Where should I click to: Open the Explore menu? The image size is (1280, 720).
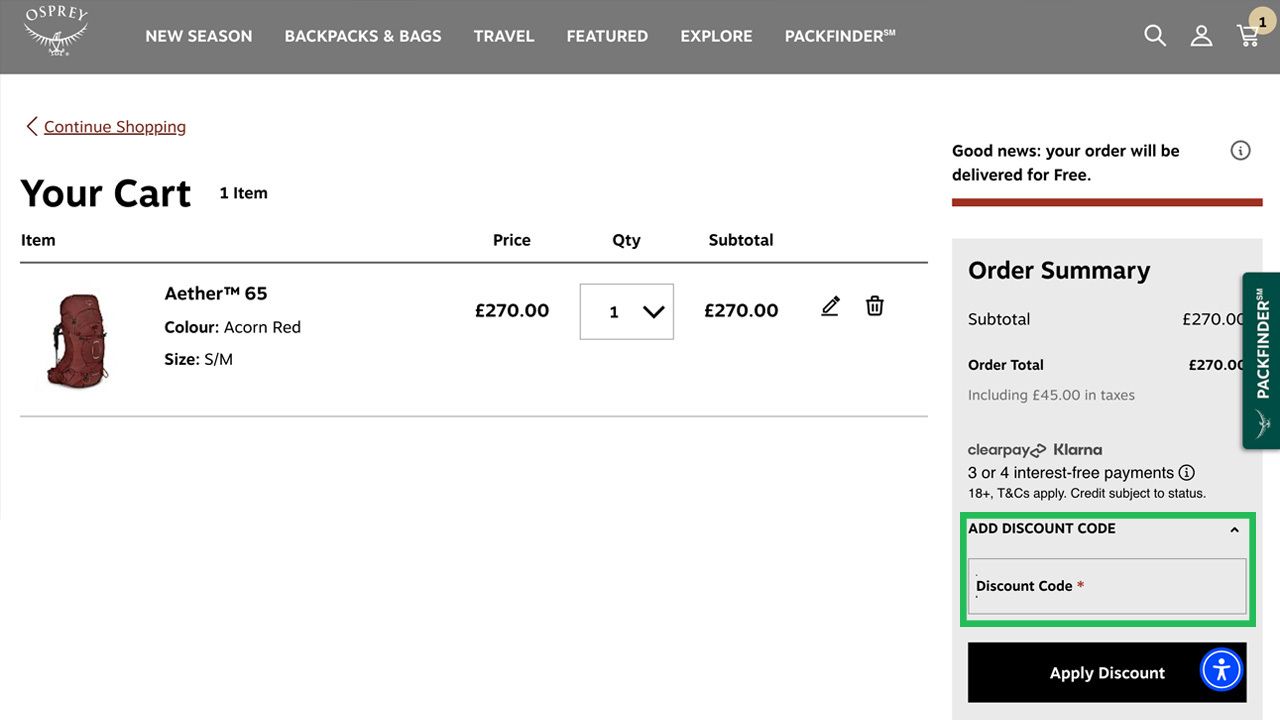pos(716,36)
